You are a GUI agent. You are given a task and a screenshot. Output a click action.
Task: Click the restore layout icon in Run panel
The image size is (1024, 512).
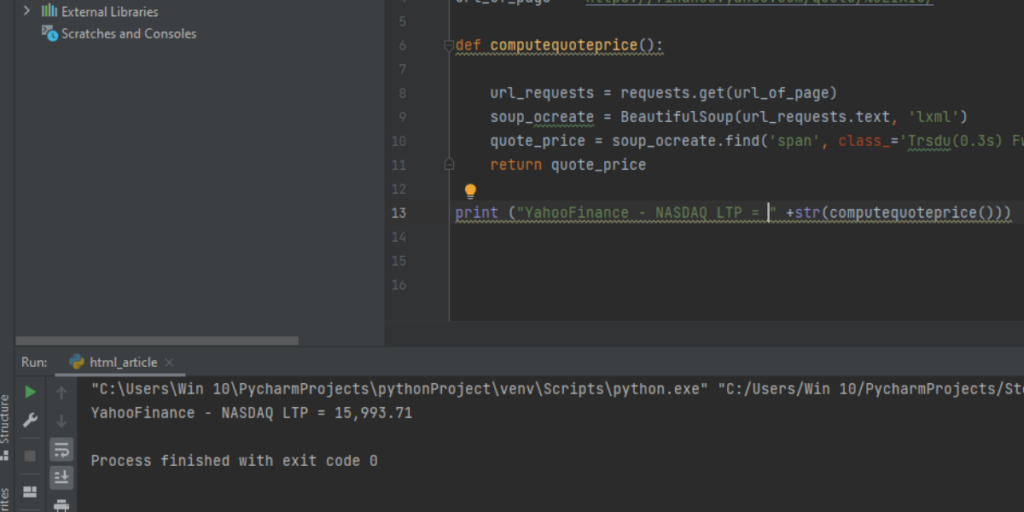pos(30,491)
